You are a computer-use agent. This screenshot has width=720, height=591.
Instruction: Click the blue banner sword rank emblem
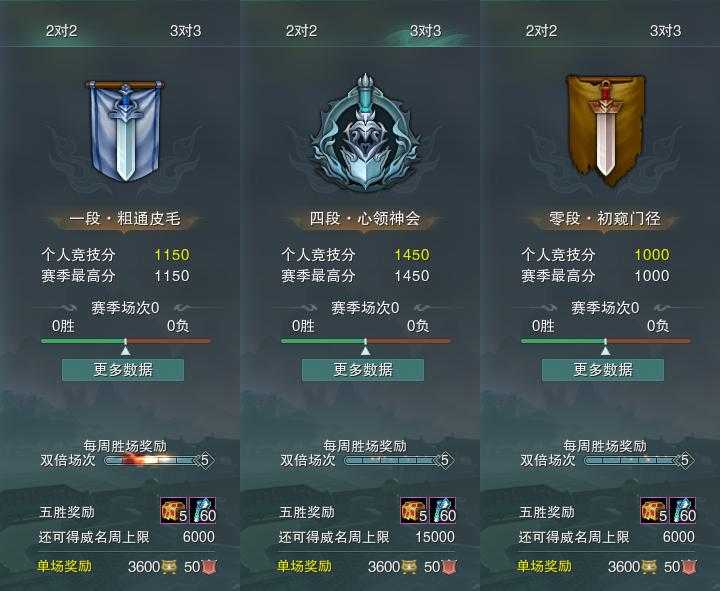[124, 130]
